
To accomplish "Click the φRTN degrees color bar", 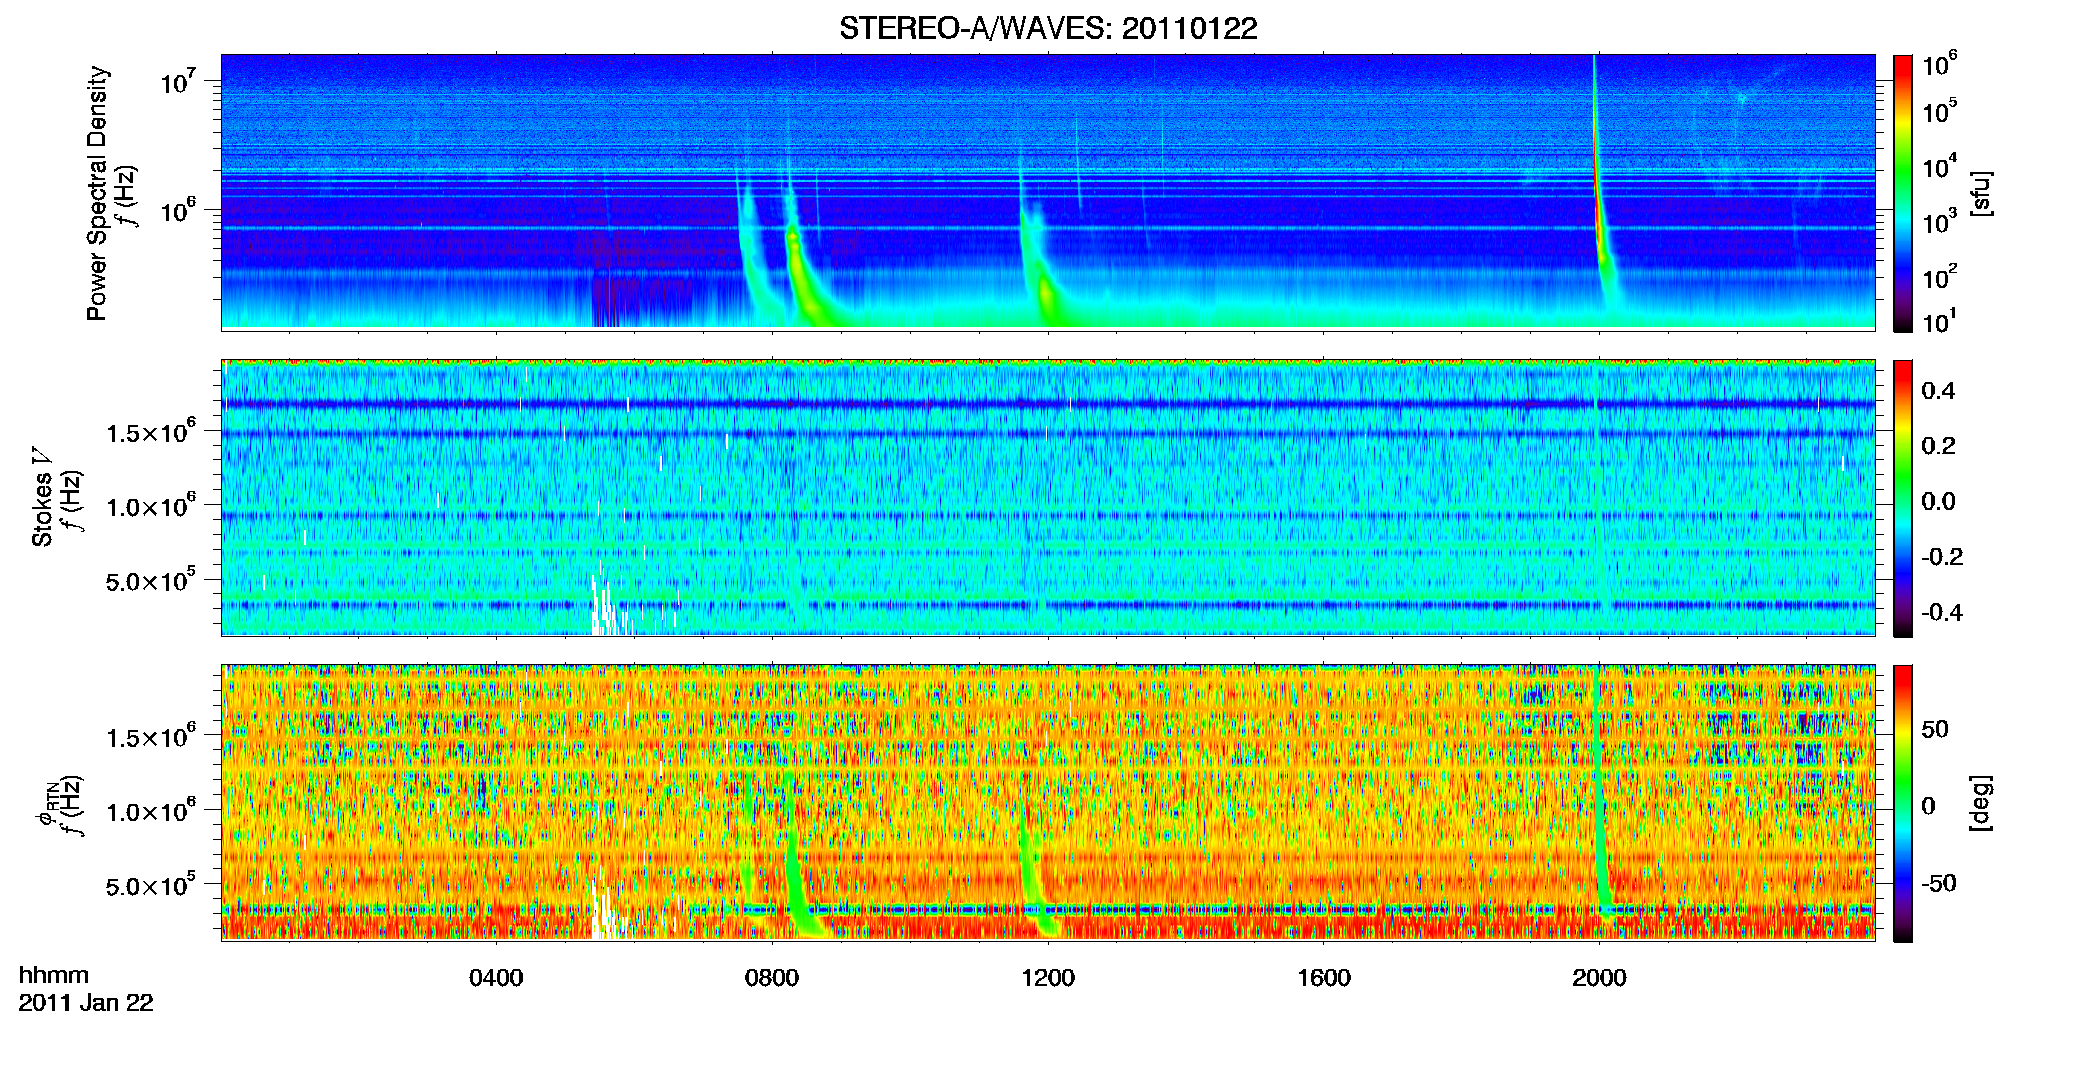I will [x=1902, y=803].
